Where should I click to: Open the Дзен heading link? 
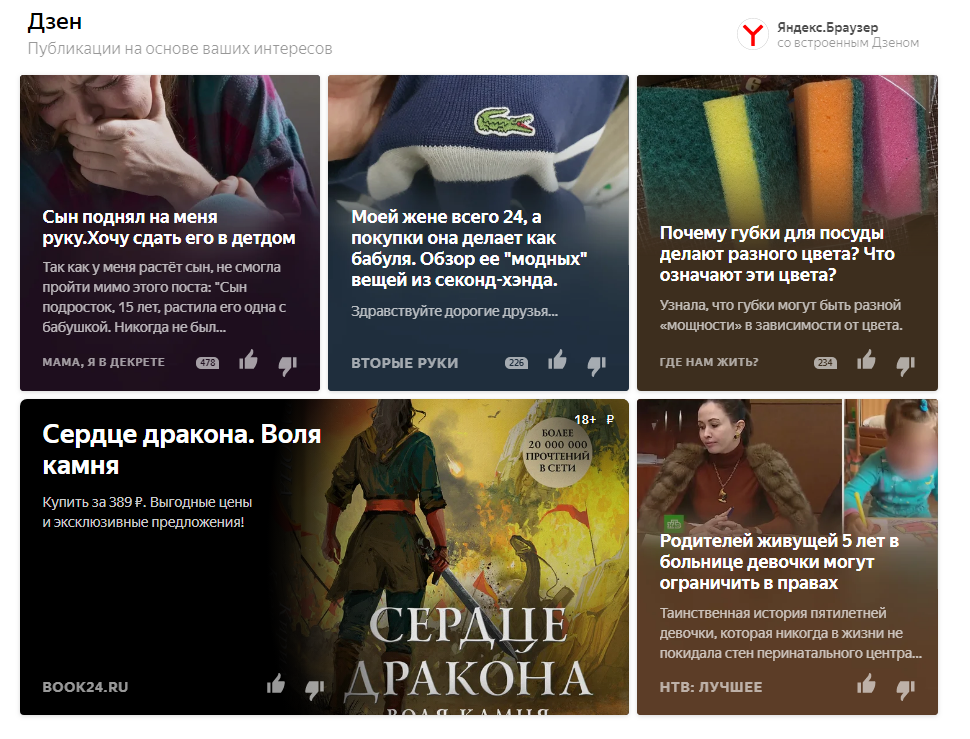(54, 22)
